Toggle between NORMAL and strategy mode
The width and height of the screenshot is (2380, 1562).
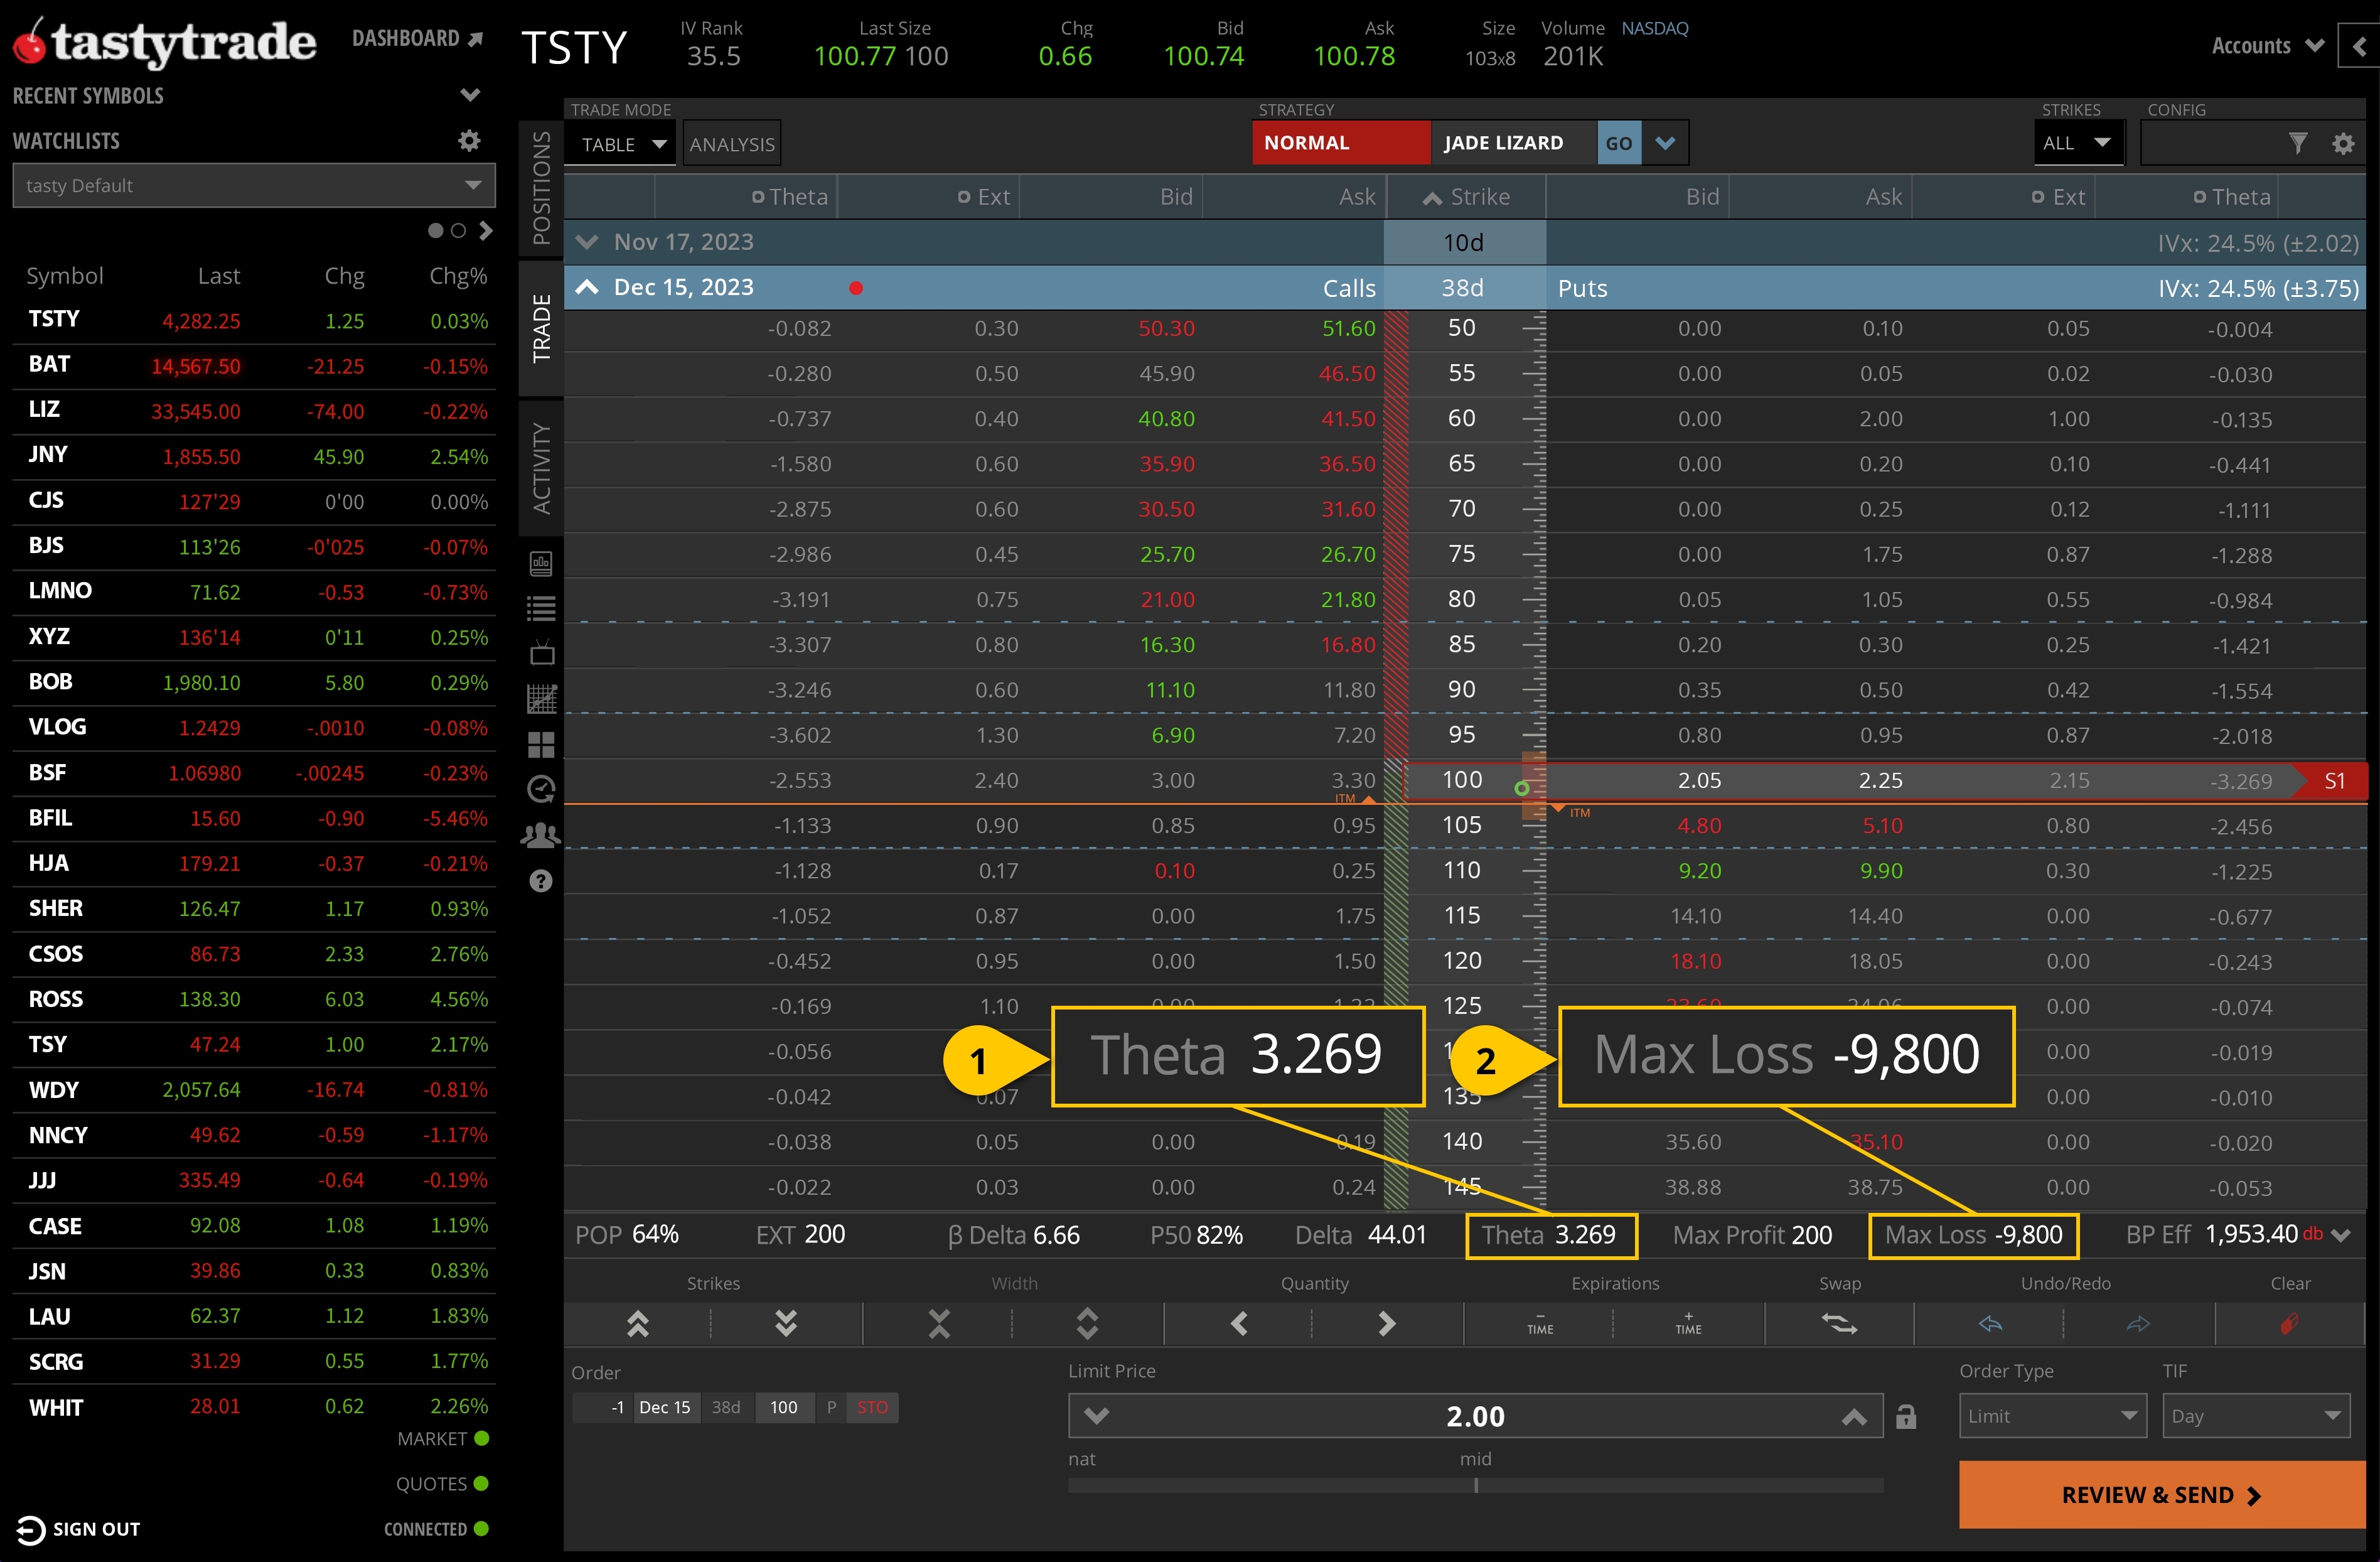click(1340, 142)
